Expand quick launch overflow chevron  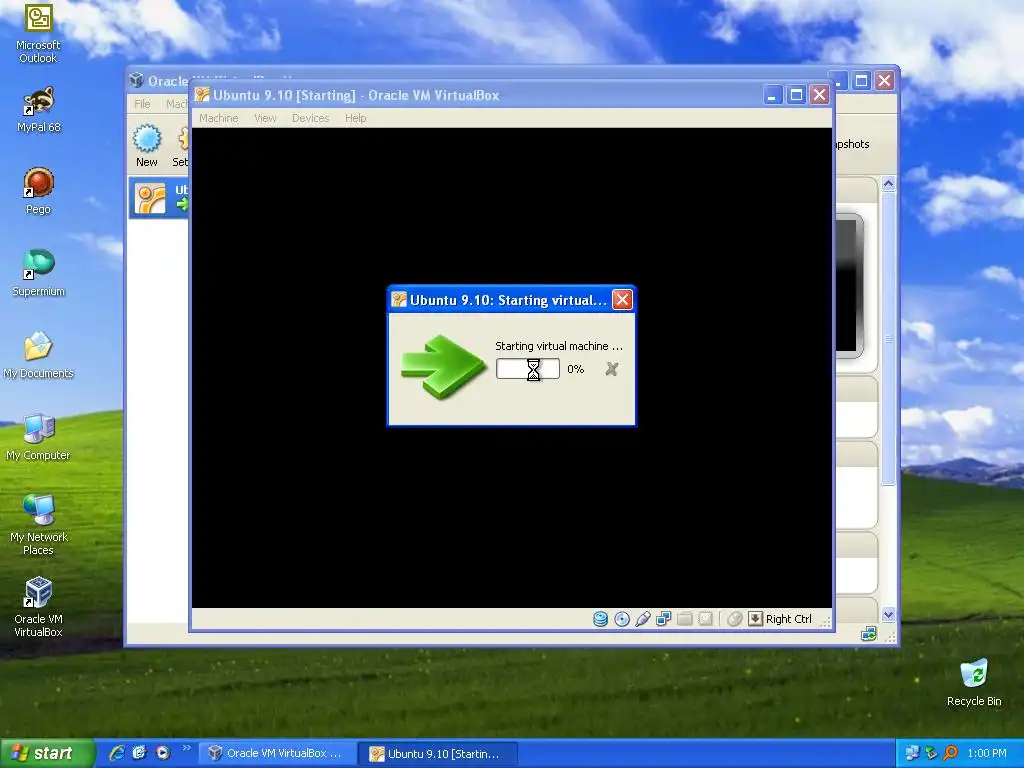[186, 748]
